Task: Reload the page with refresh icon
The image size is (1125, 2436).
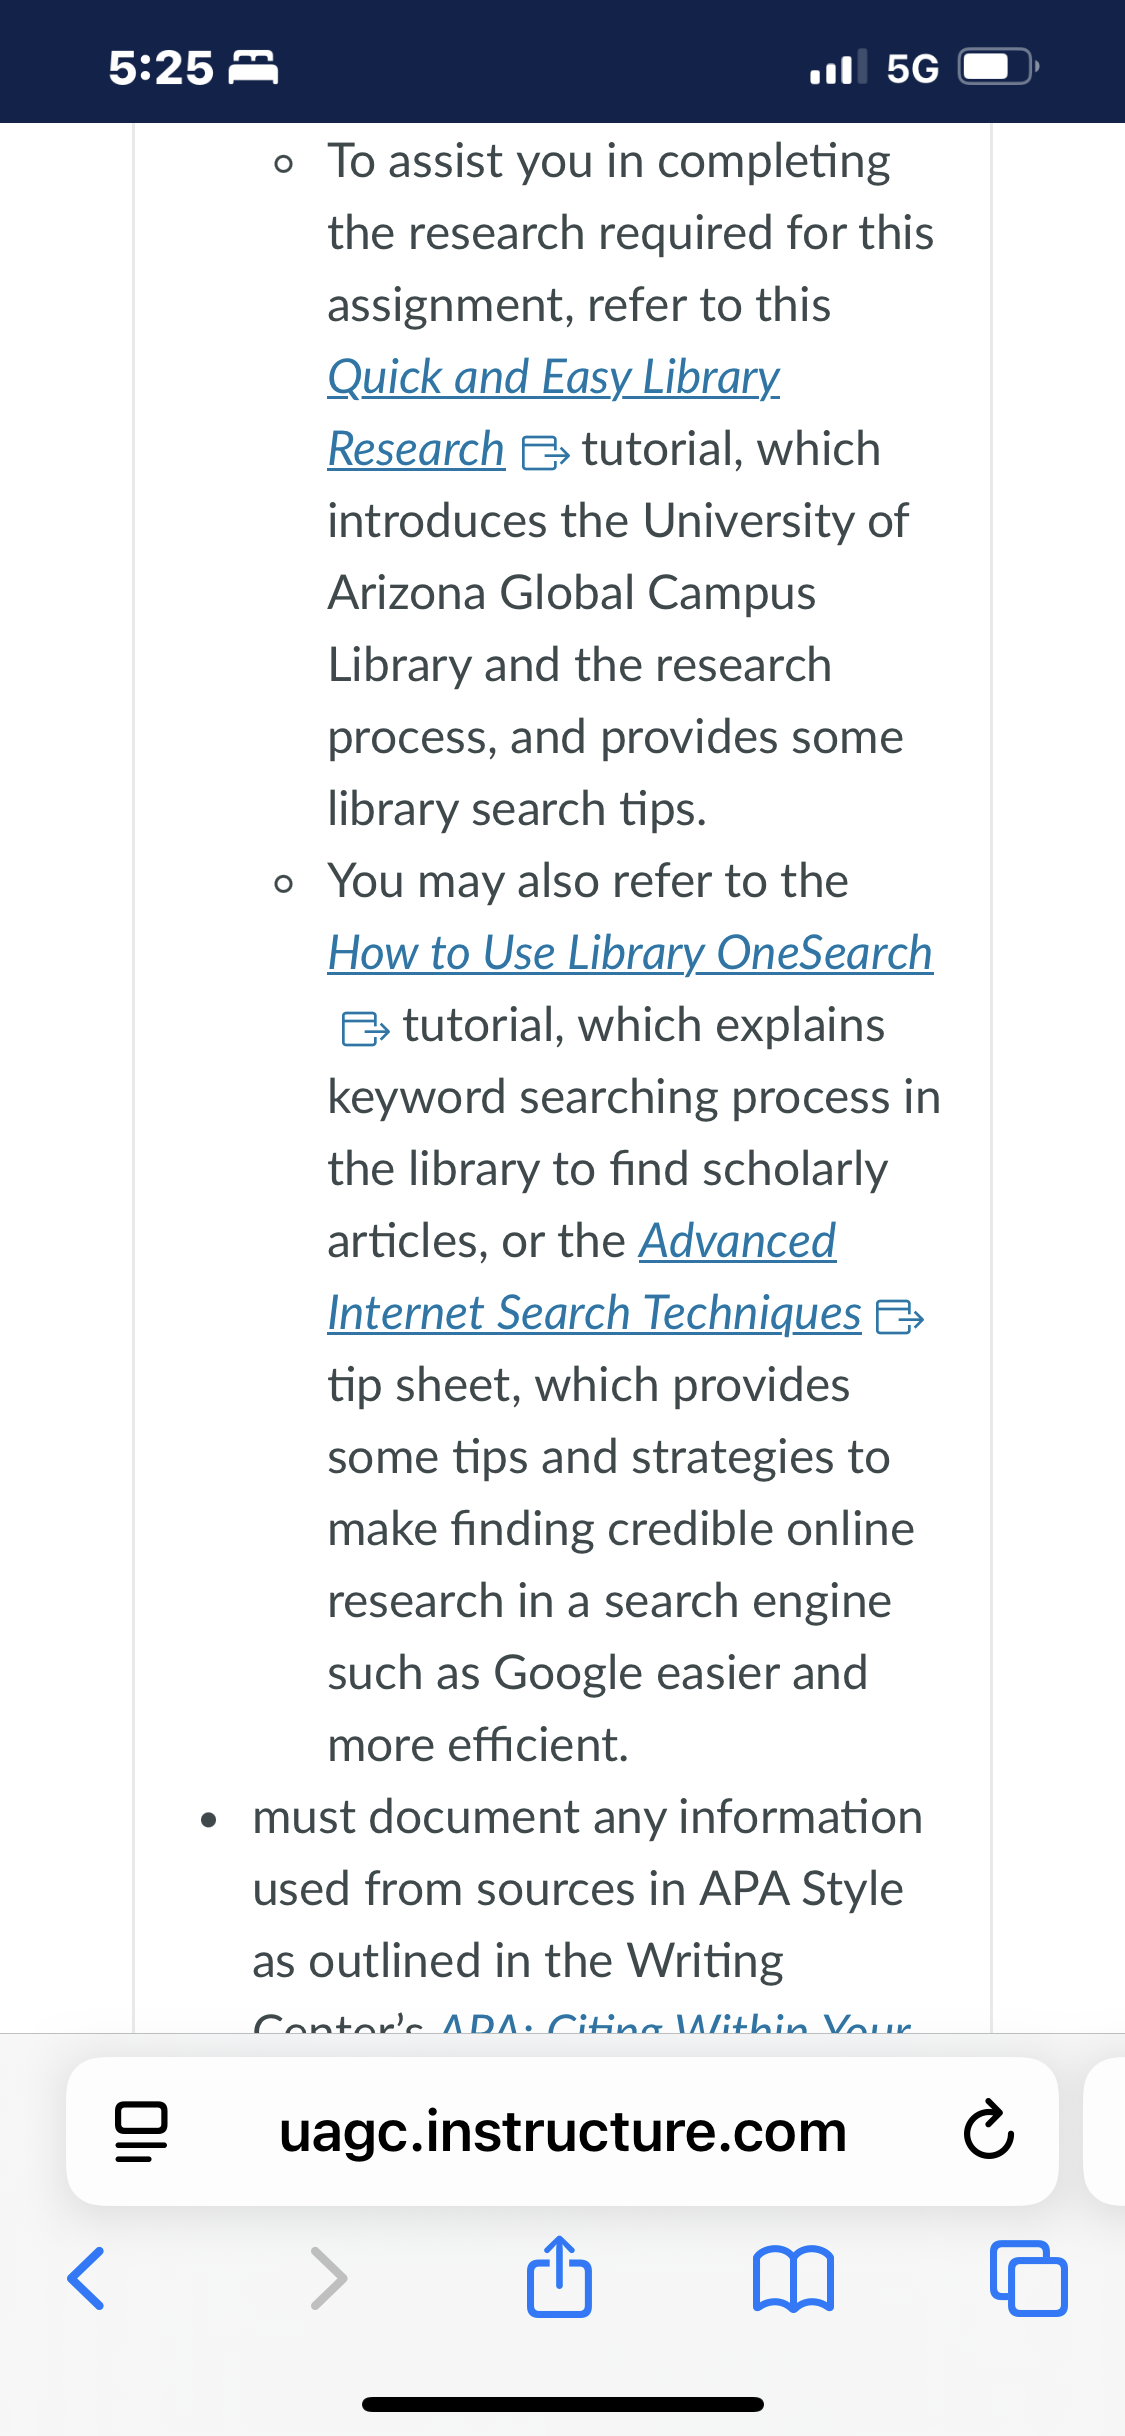Action: pyautogui.click(x=989, y=2131)
